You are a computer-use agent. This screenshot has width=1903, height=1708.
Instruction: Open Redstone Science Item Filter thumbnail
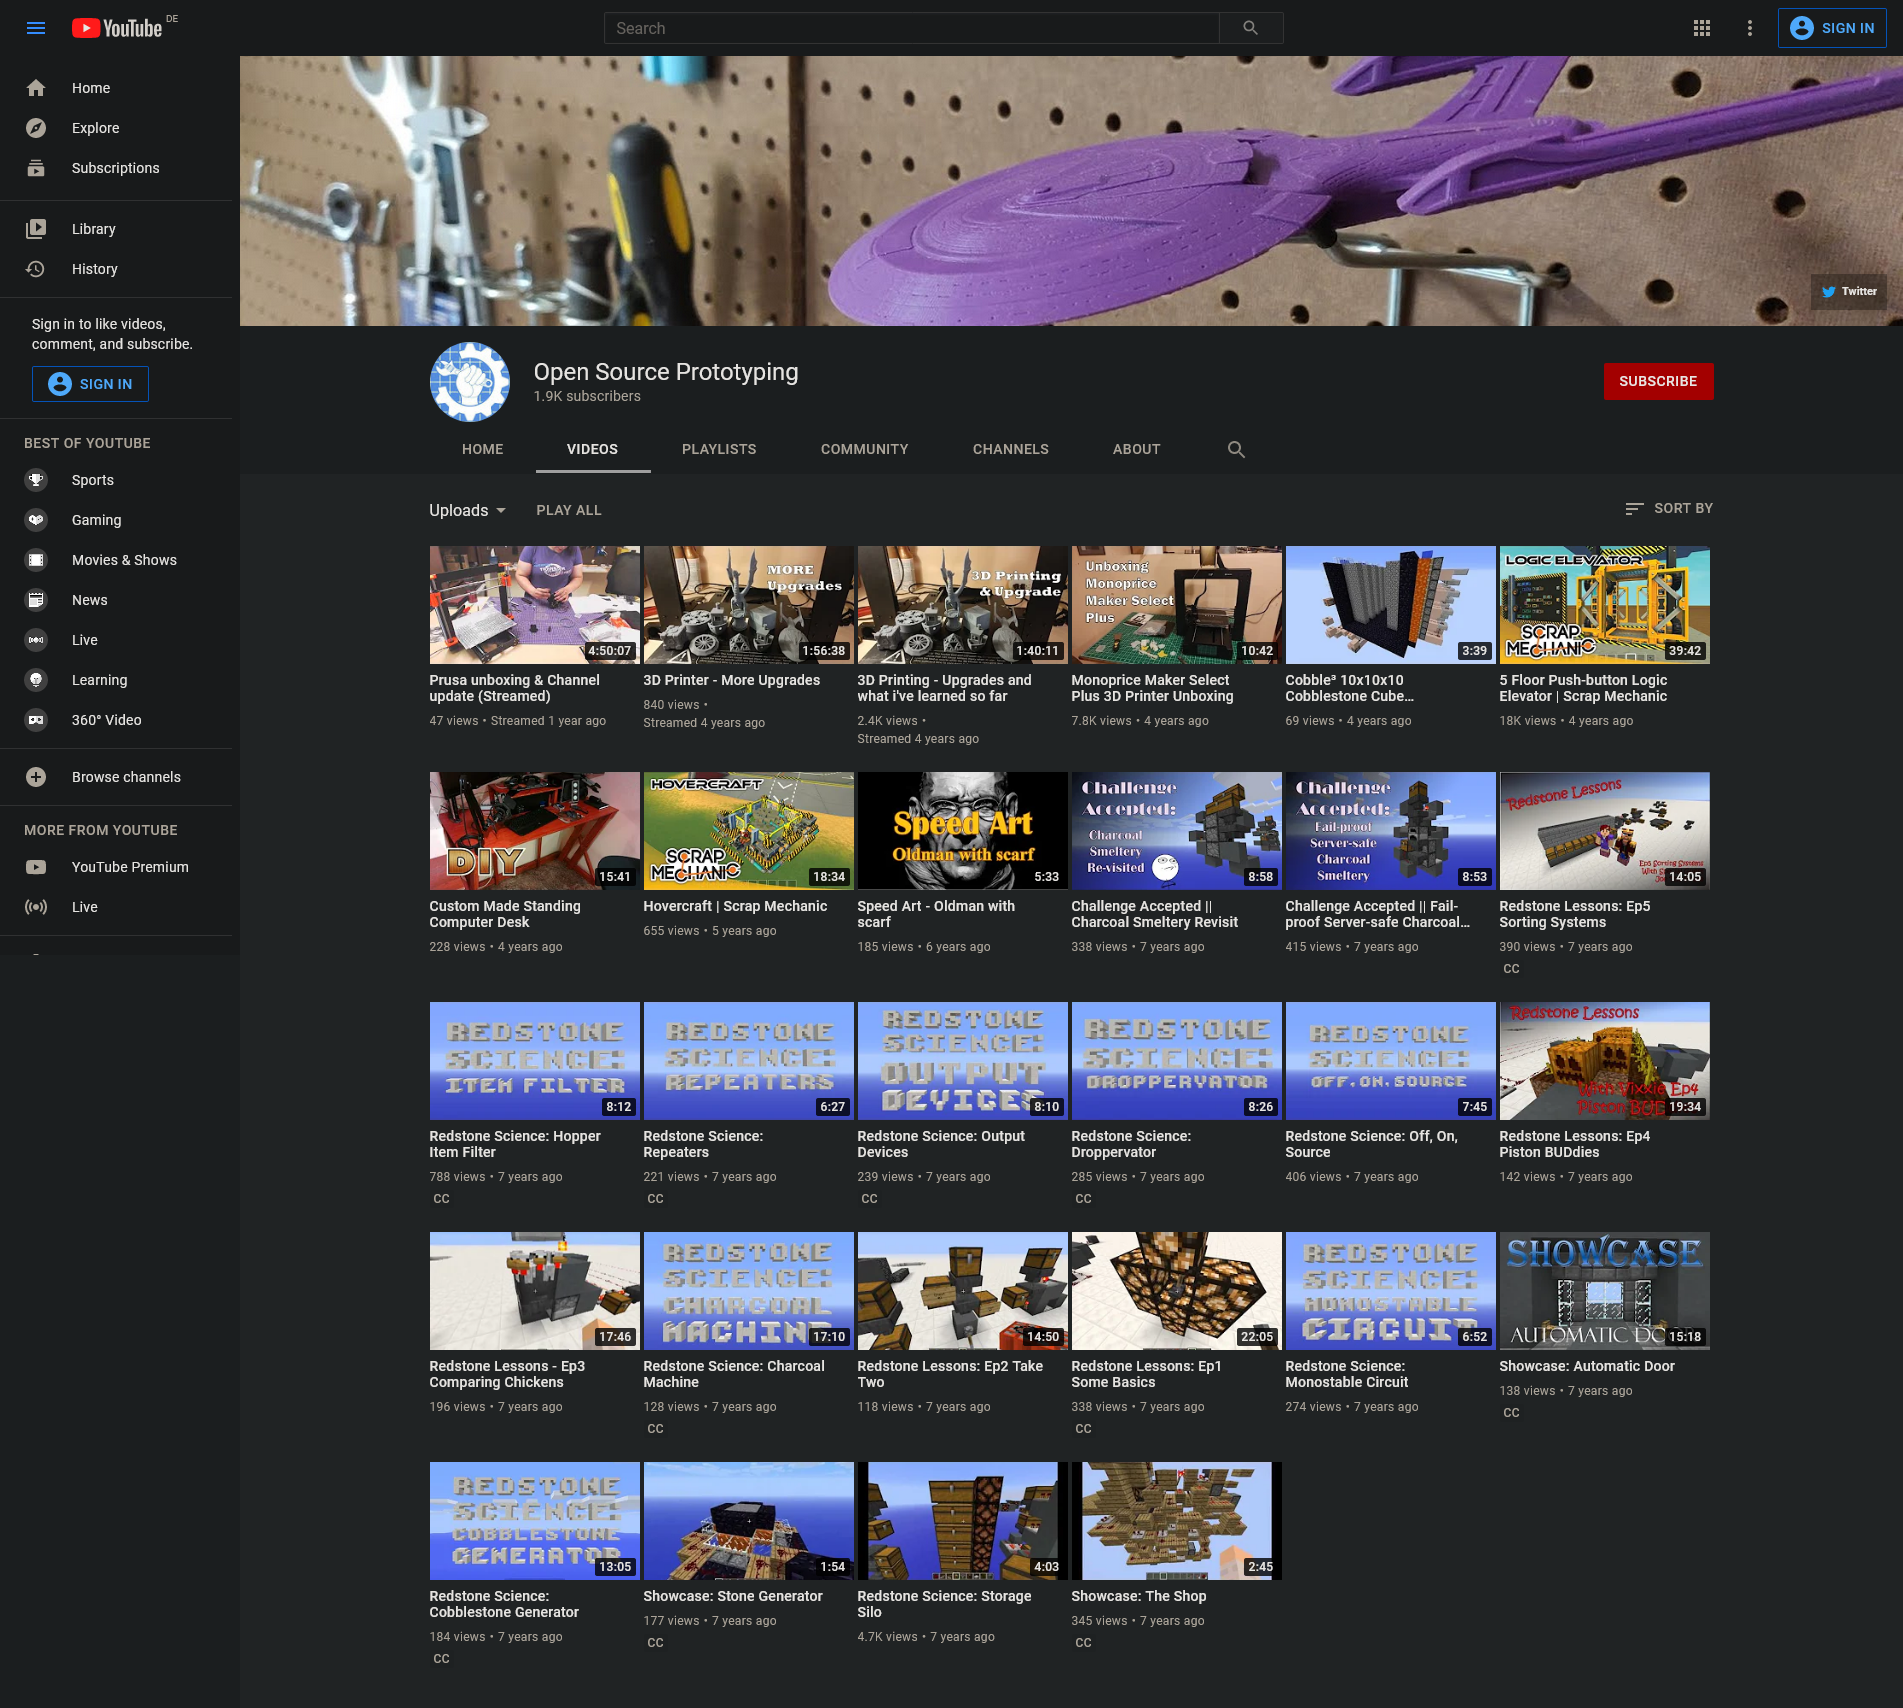(535, 1061)
